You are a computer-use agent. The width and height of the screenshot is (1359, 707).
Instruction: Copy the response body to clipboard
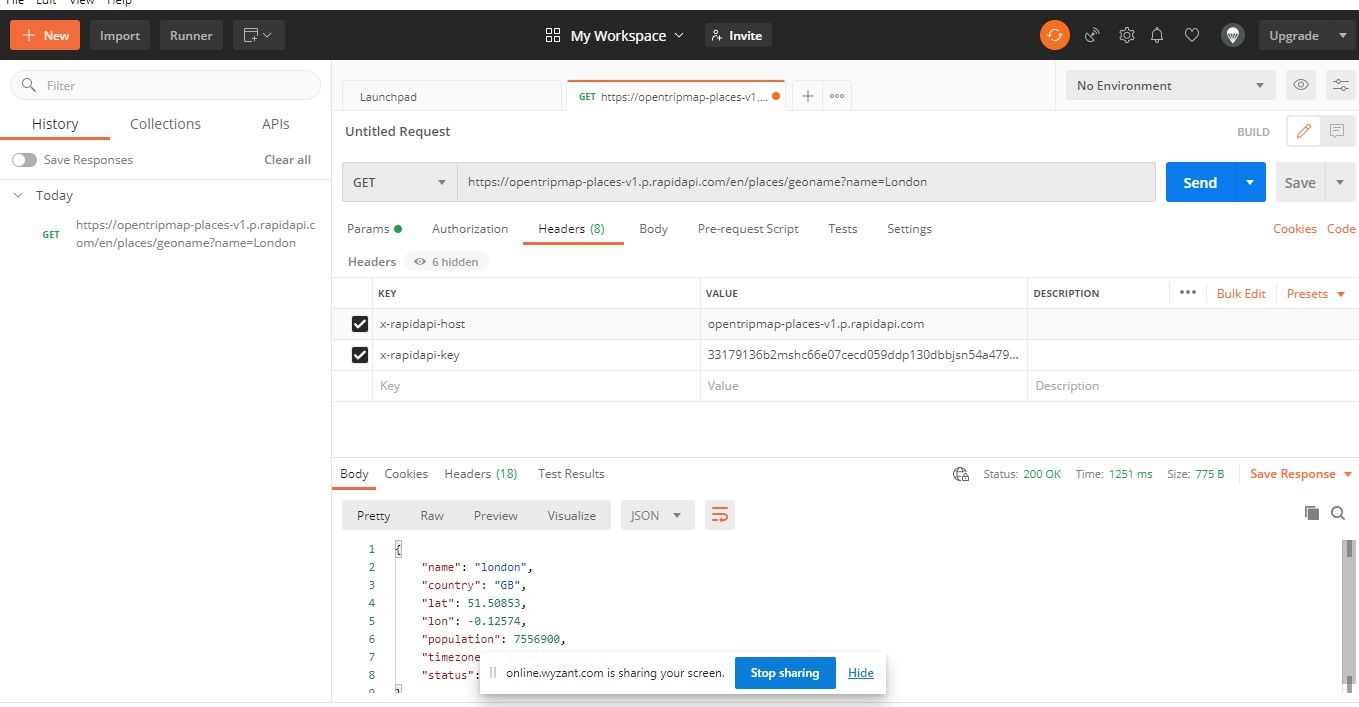(1312, 513)
